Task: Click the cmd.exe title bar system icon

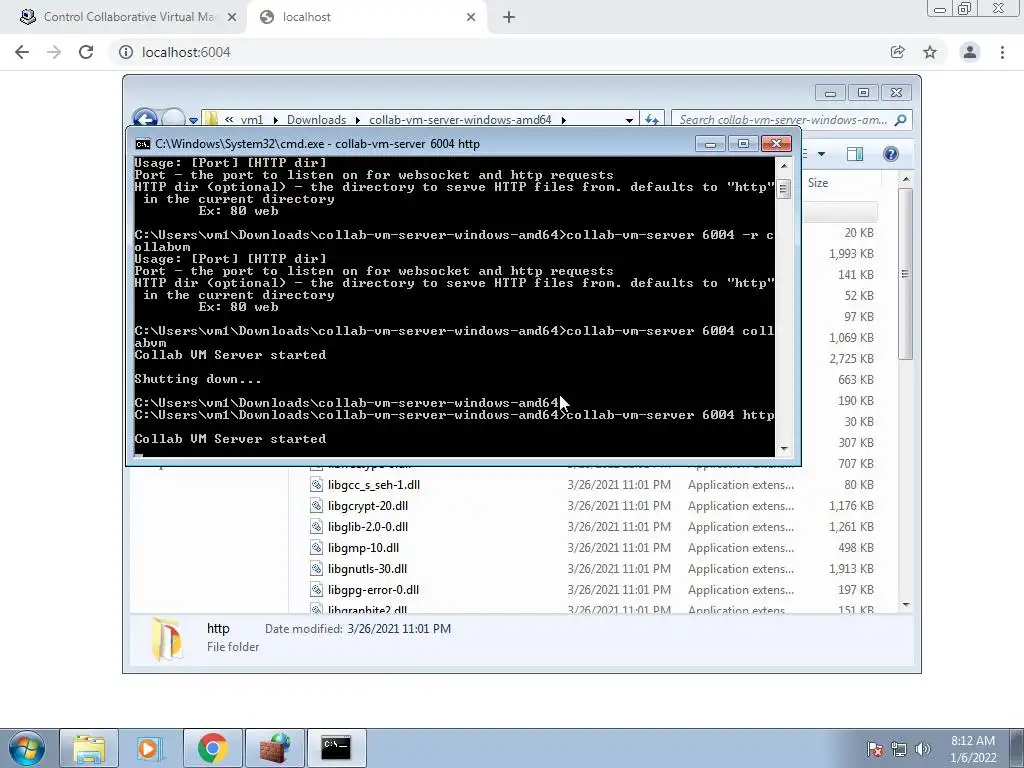Action: pyautogui.click(x=142, y=144)
